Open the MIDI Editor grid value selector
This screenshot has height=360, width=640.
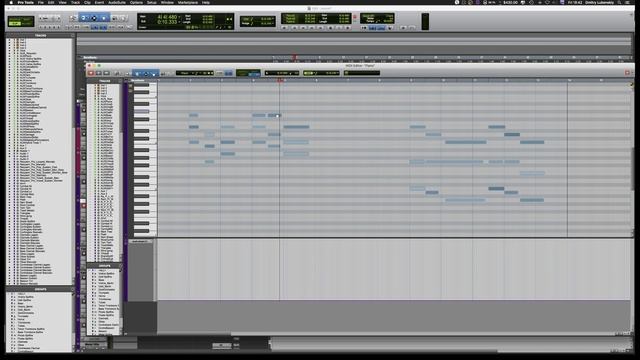pos(321,73)
